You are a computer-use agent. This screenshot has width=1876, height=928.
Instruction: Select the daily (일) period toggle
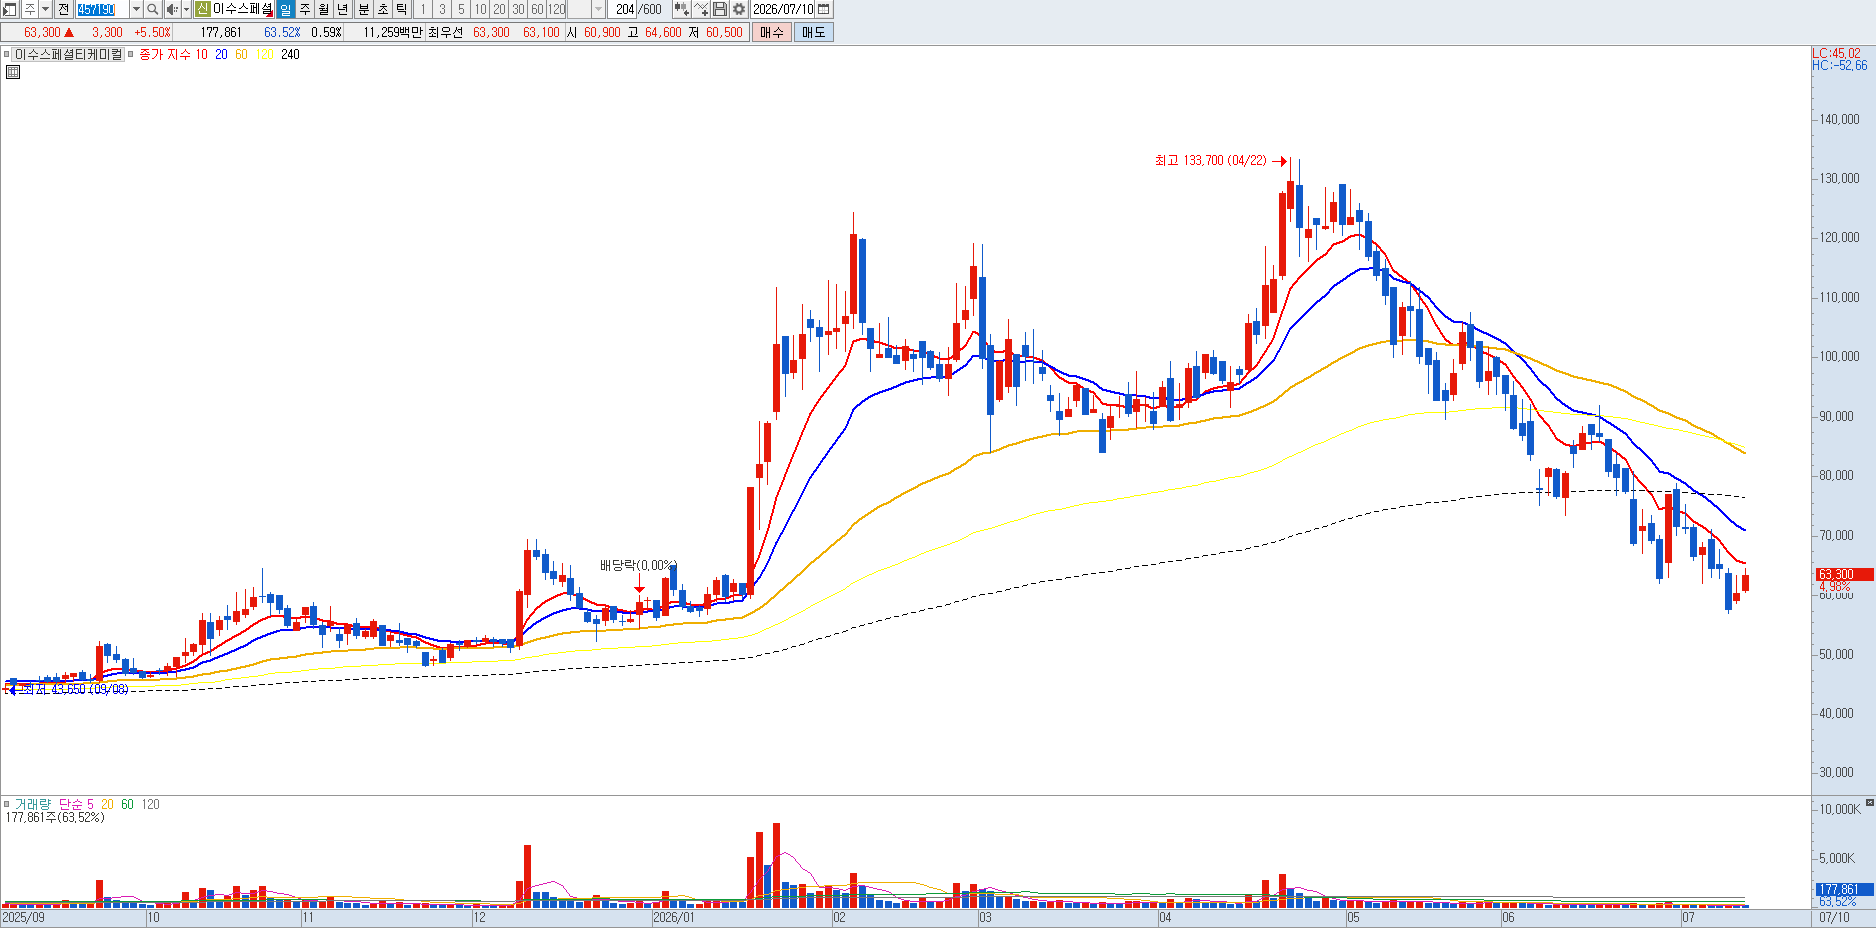coord(286,9)
